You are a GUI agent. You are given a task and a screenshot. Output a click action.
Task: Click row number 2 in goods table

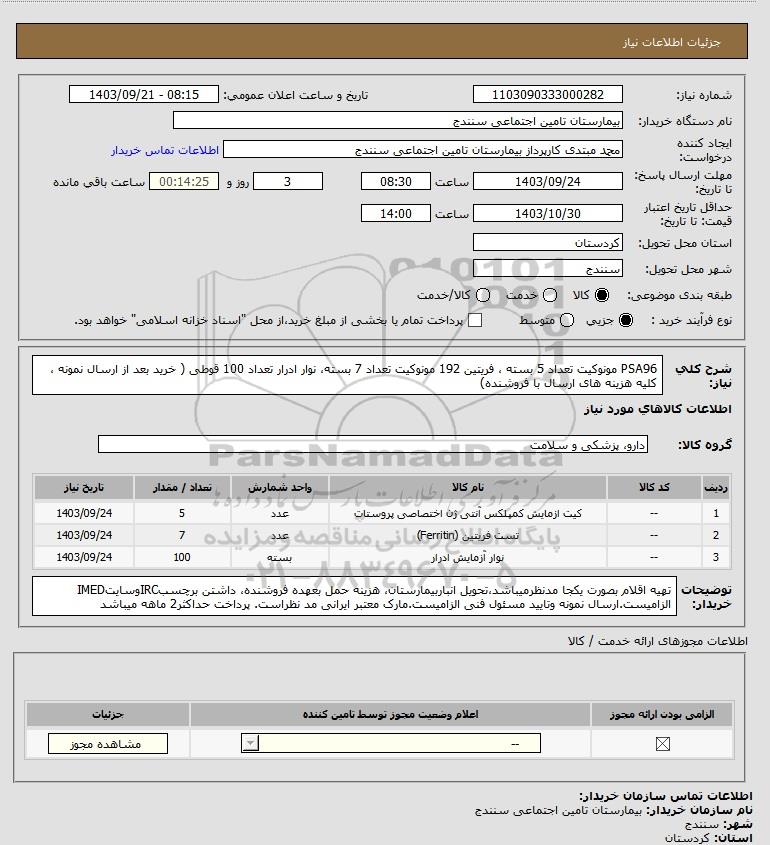[716, 535]
